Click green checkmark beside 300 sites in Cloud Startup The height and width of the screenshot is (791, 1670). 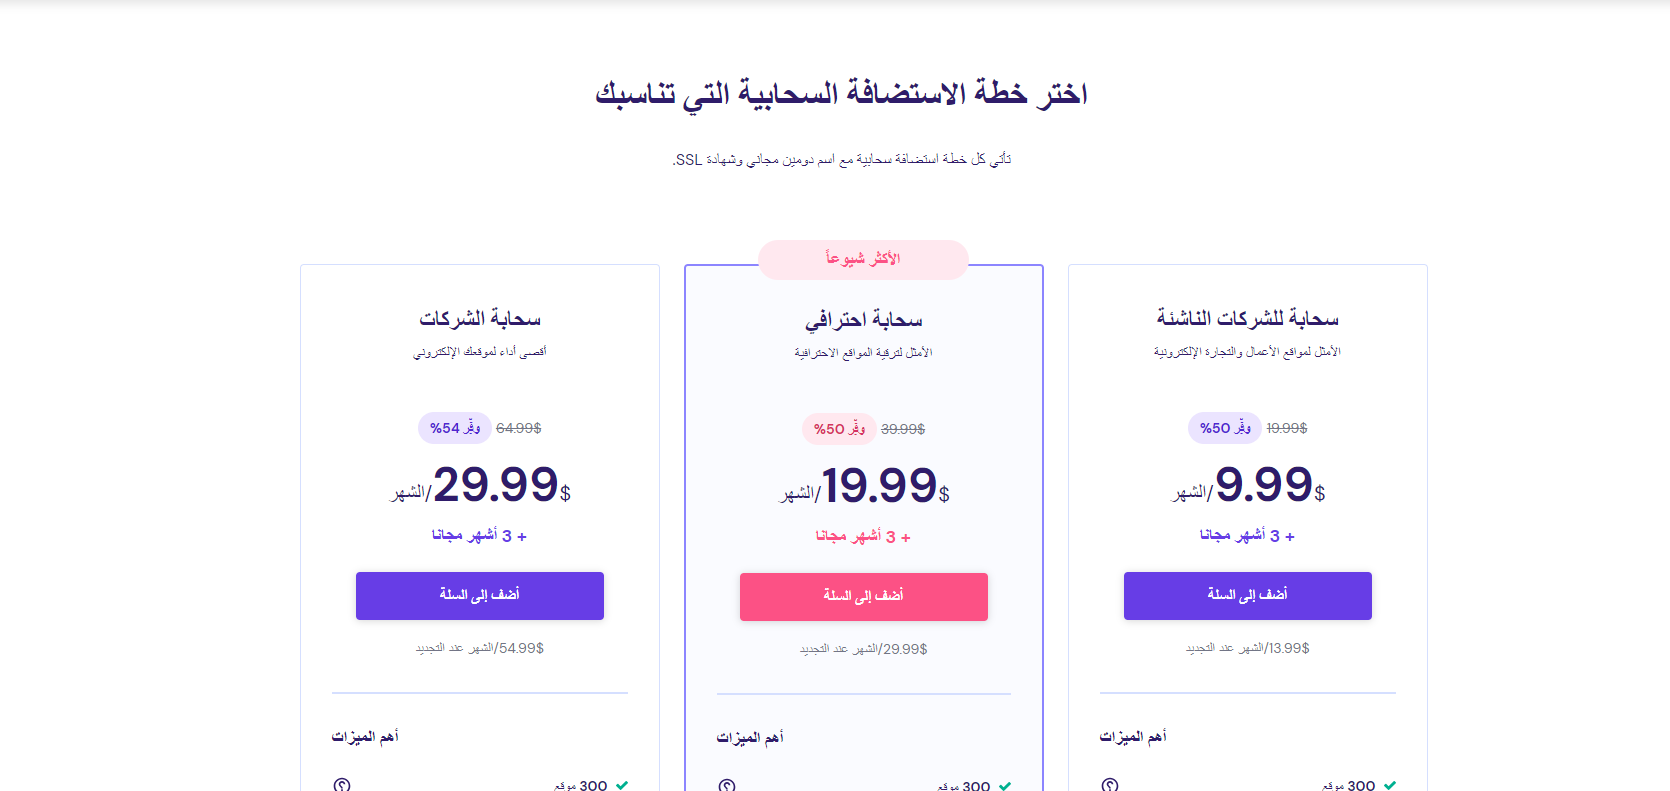[1390, 785]
